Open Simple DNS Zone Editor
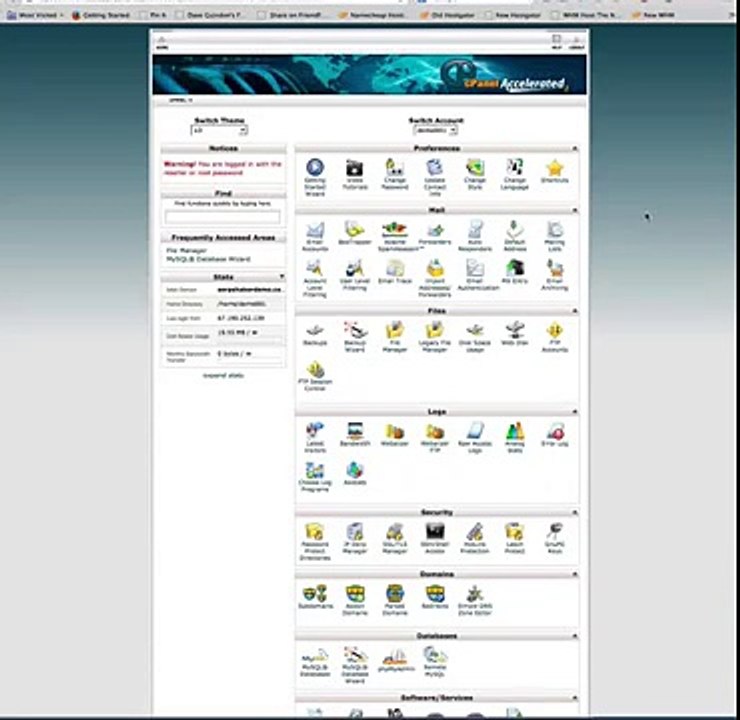Image resolution: width=740 pixels, height=720 pixels. (475, 594)
